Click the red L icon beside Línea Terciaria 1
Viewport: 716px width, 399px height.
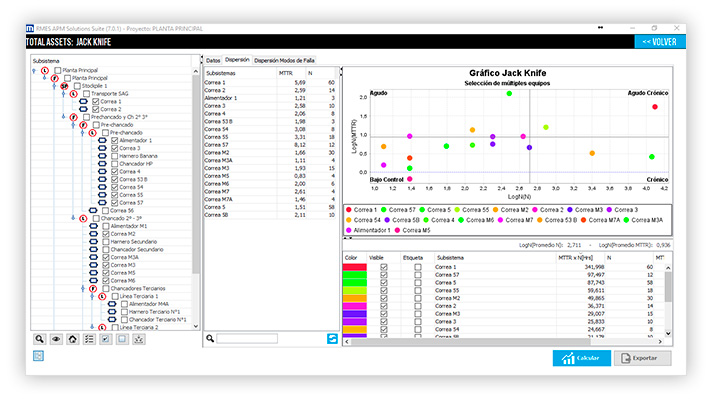[x=102, y=296]
